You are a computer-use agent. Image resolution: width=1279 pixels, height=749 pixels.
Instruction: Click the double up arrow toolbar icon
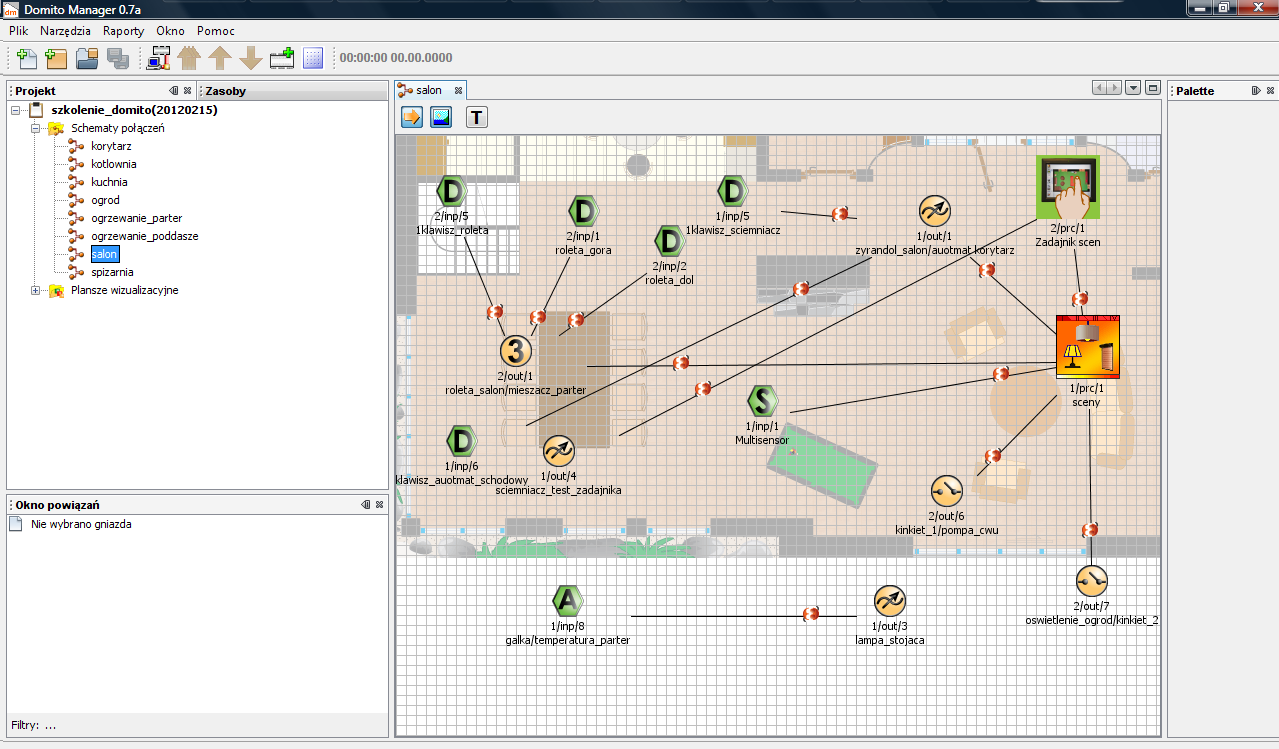point(189,58)
